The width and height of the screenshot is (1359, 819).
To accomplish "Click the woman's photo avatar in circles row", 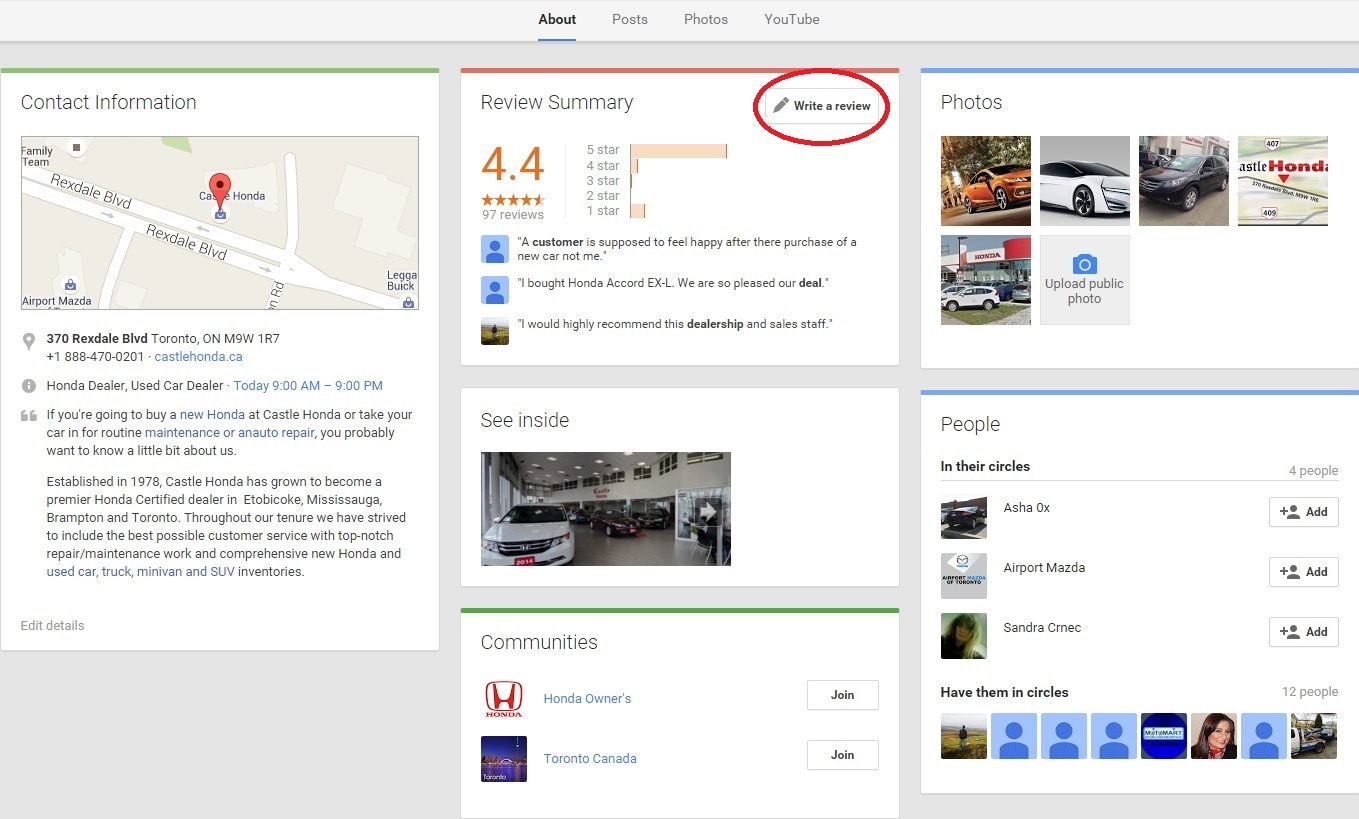I will pos(1214,736).
